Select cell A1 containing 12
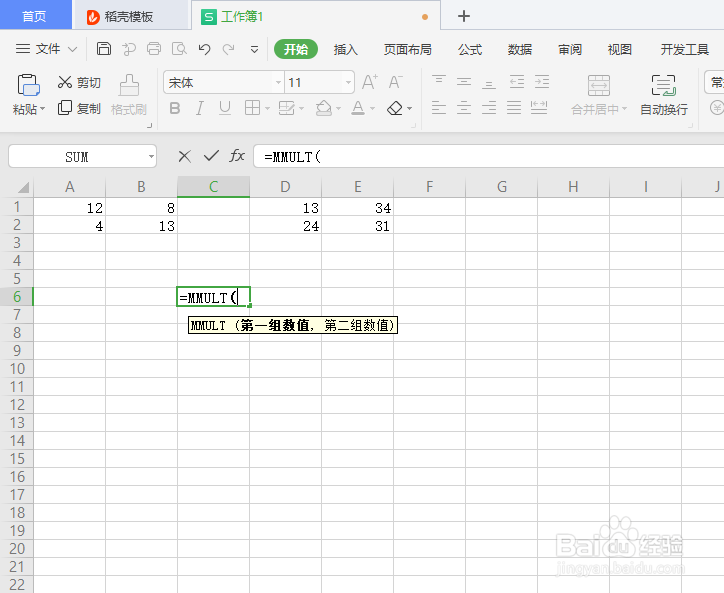 coord(69,207)
